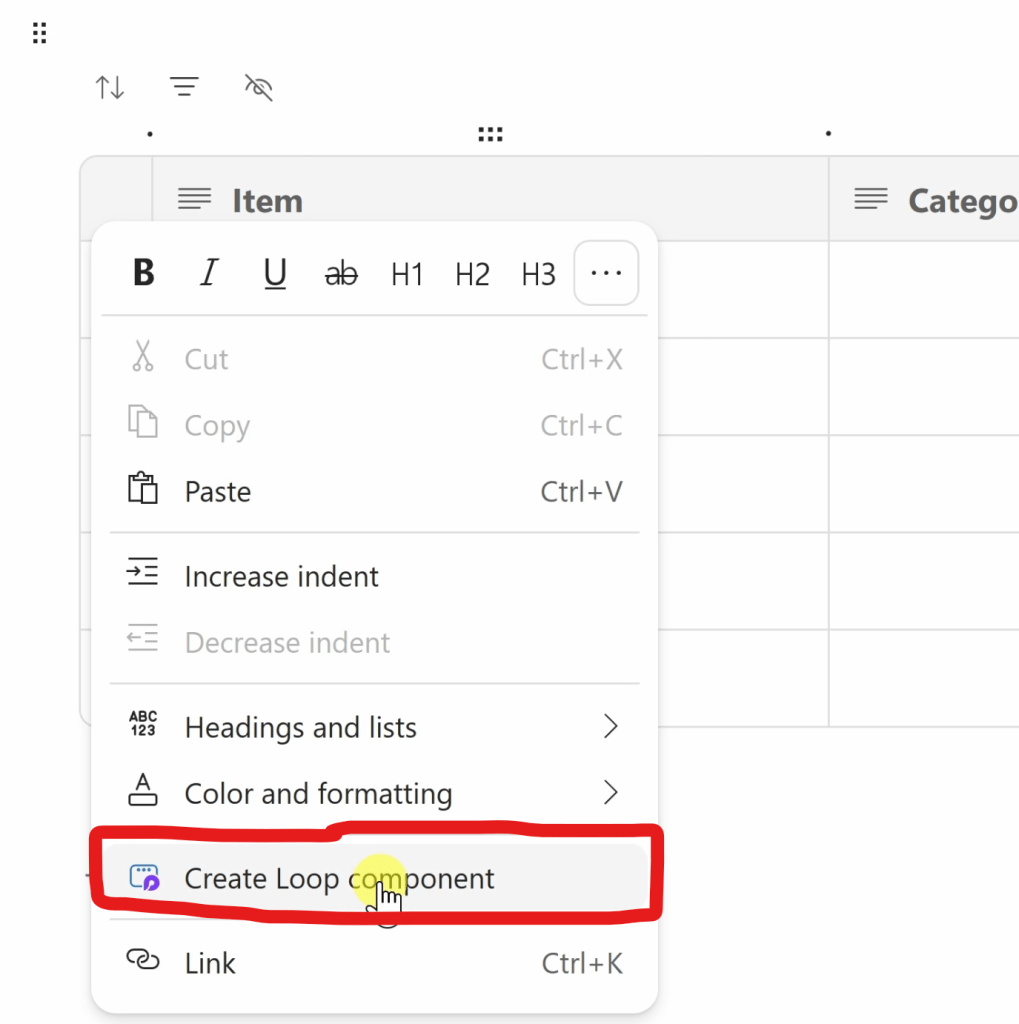Toggle Bold formatting
The height and width of the screenshot is (1024, 1019).
click(x=144, y=273)
